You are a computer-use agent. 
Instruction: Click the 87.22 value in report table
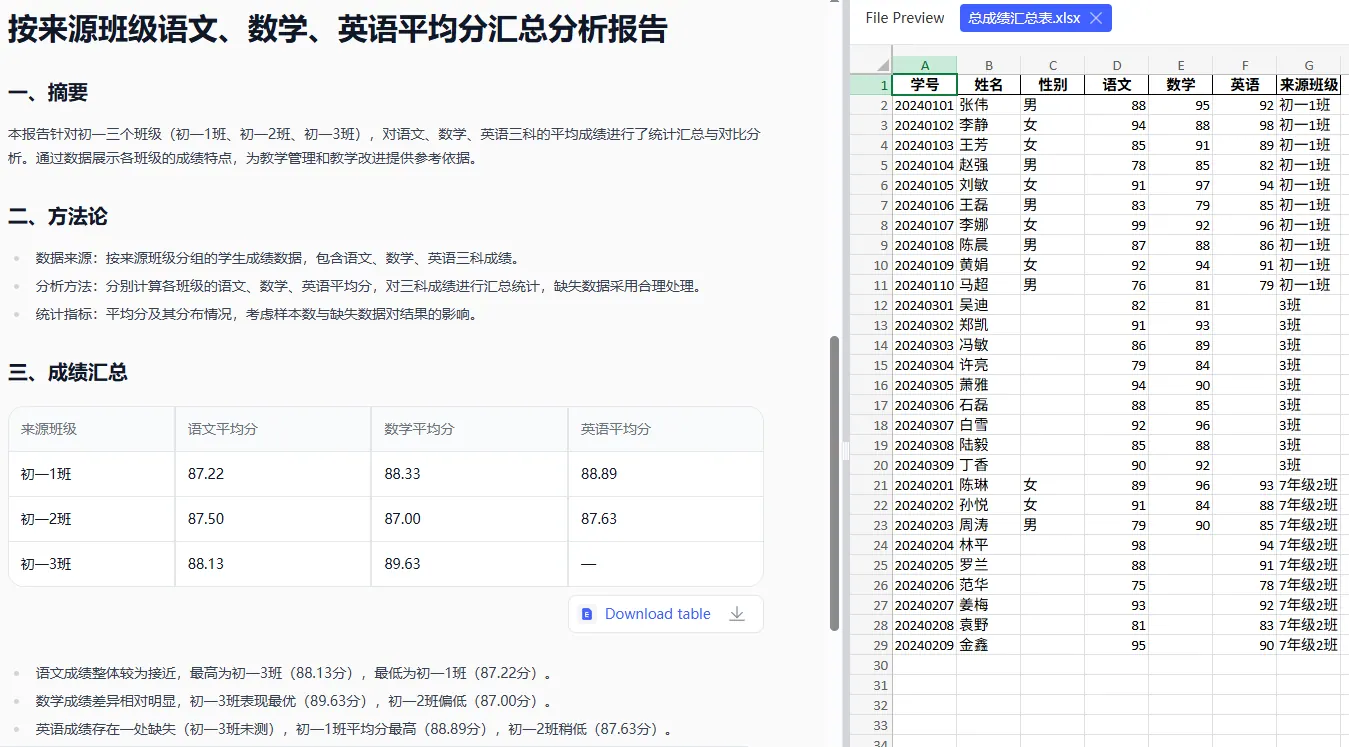206,474
